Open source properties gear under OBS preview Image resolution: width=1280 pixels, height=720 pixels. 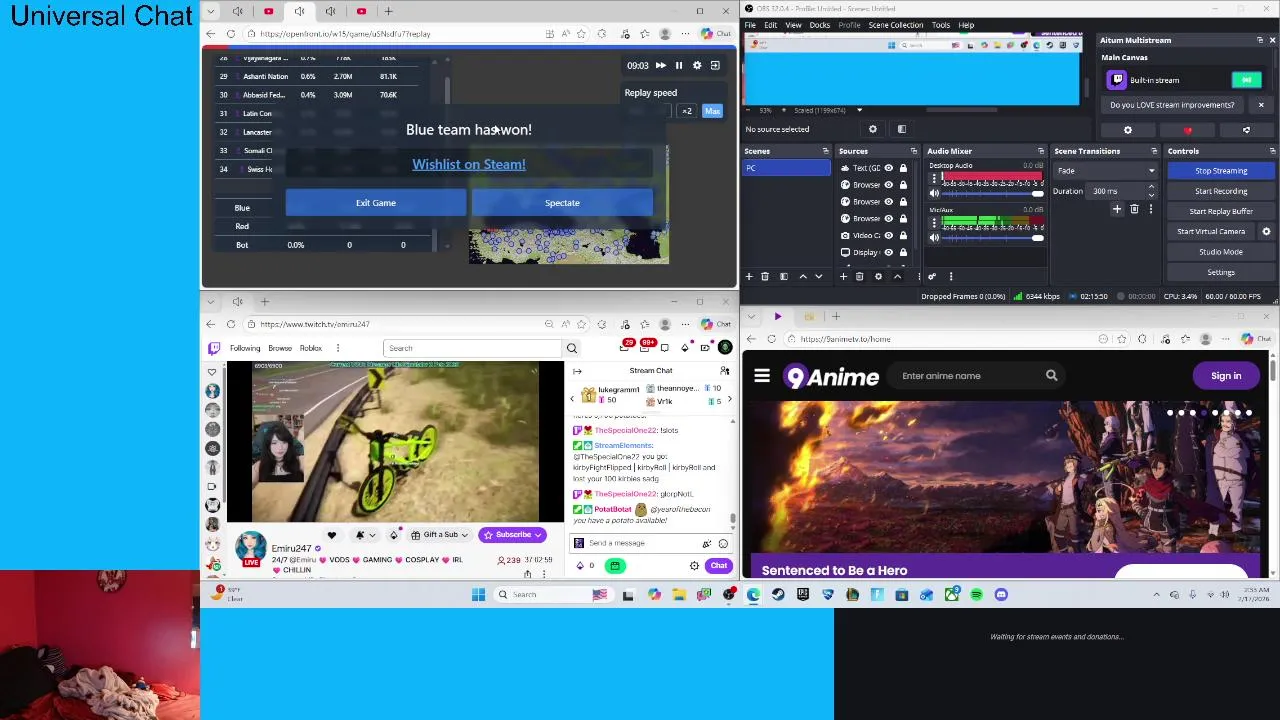(x=872, y=129)
